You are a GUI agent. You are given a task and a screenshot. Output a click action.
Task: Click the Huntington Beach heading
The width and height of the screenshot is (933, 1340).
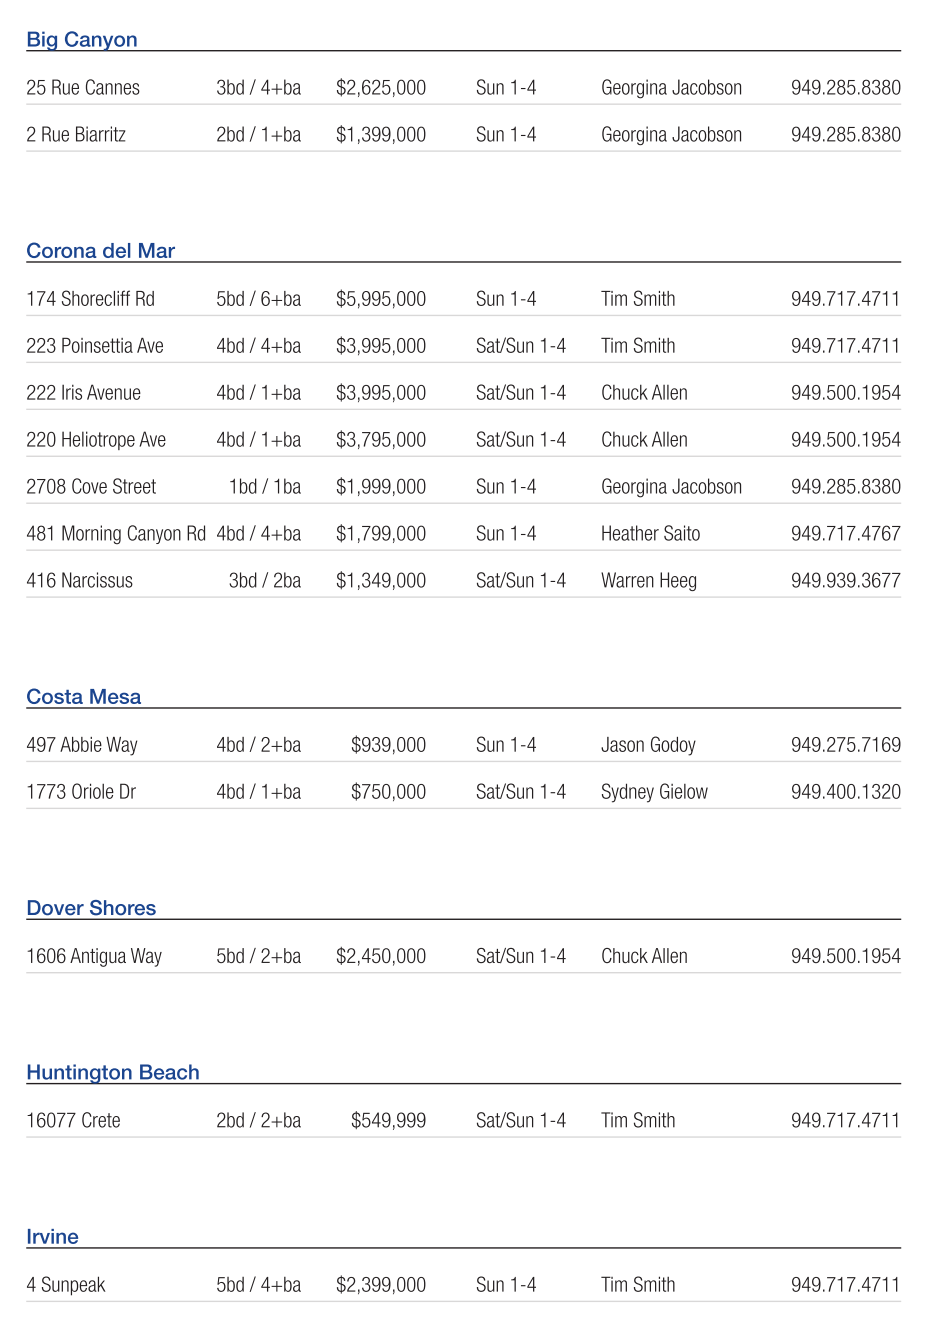coord(113,1072)
